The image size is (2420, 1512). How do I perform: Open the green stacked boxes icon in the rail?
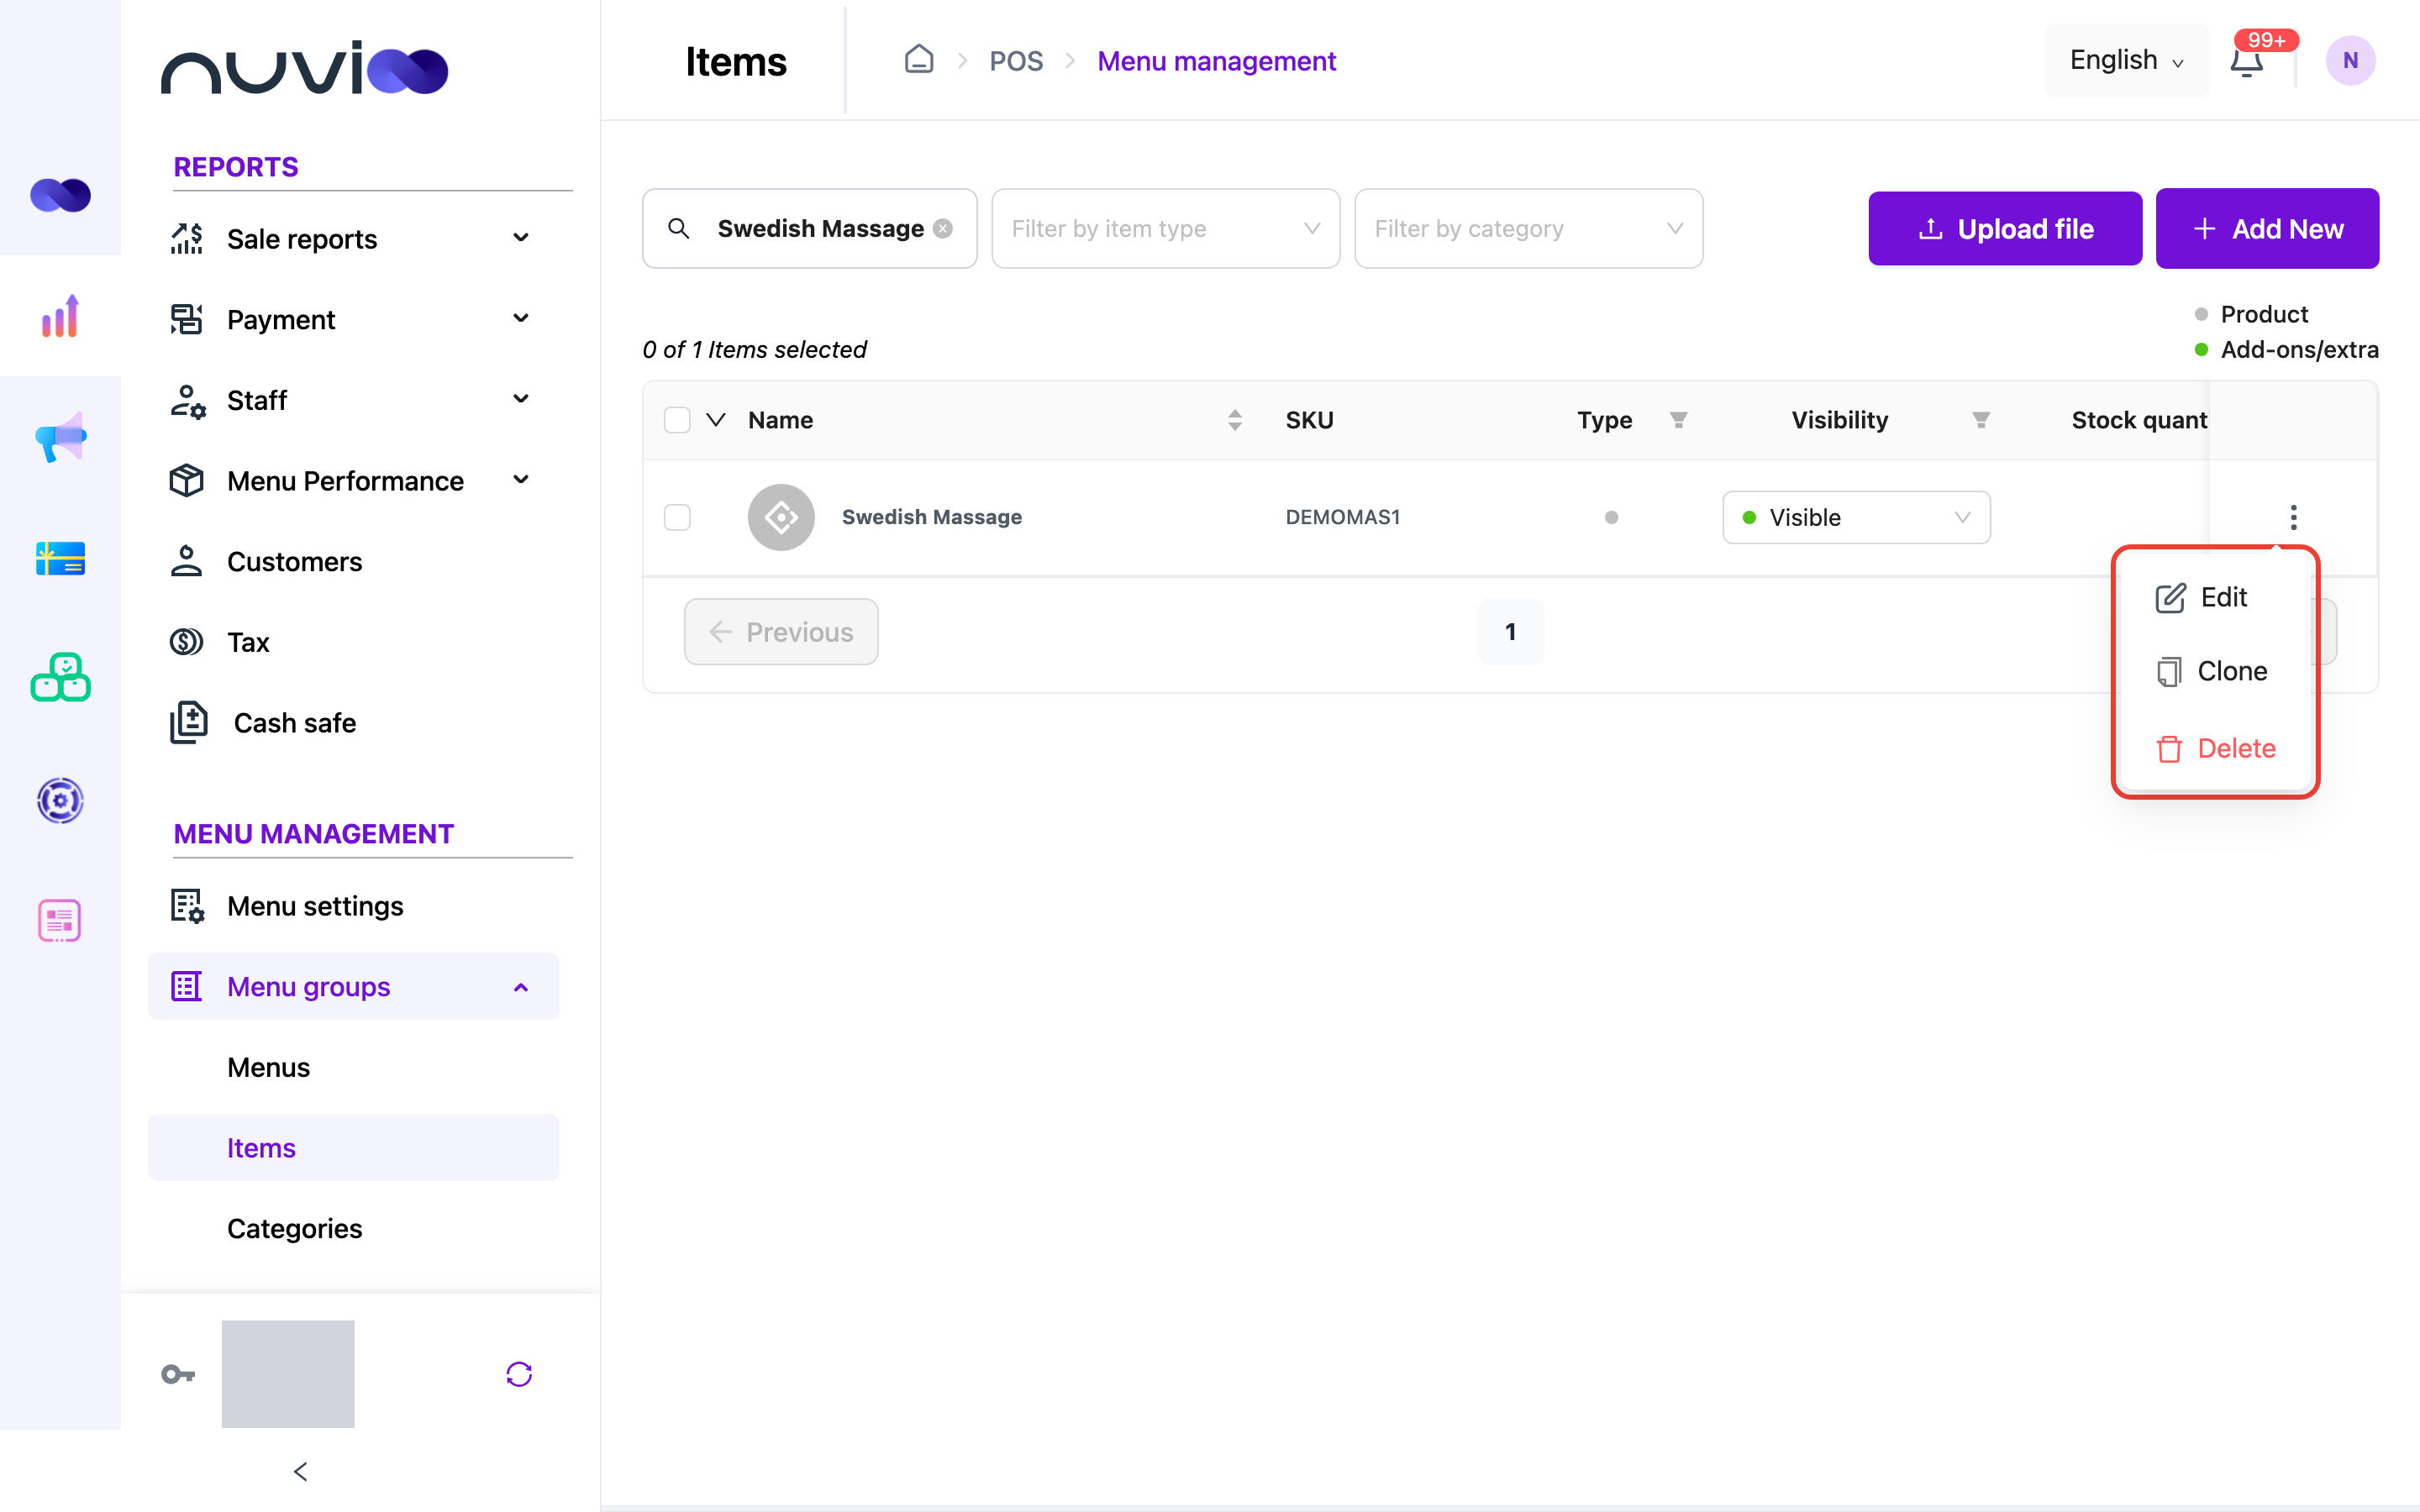tap(60, 679)
